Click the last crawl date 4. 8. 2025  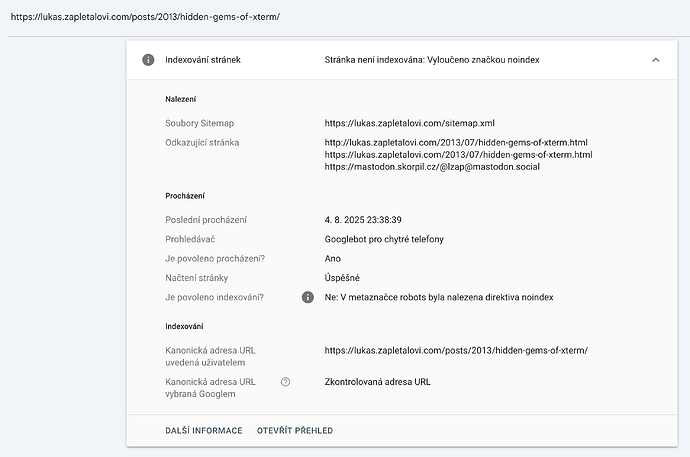363,220
